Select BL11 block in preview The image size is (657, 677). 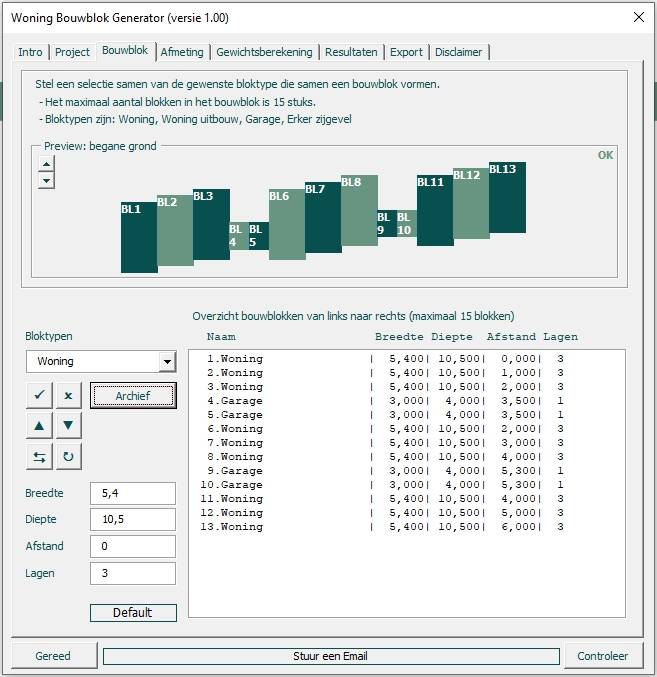(435, 211)
